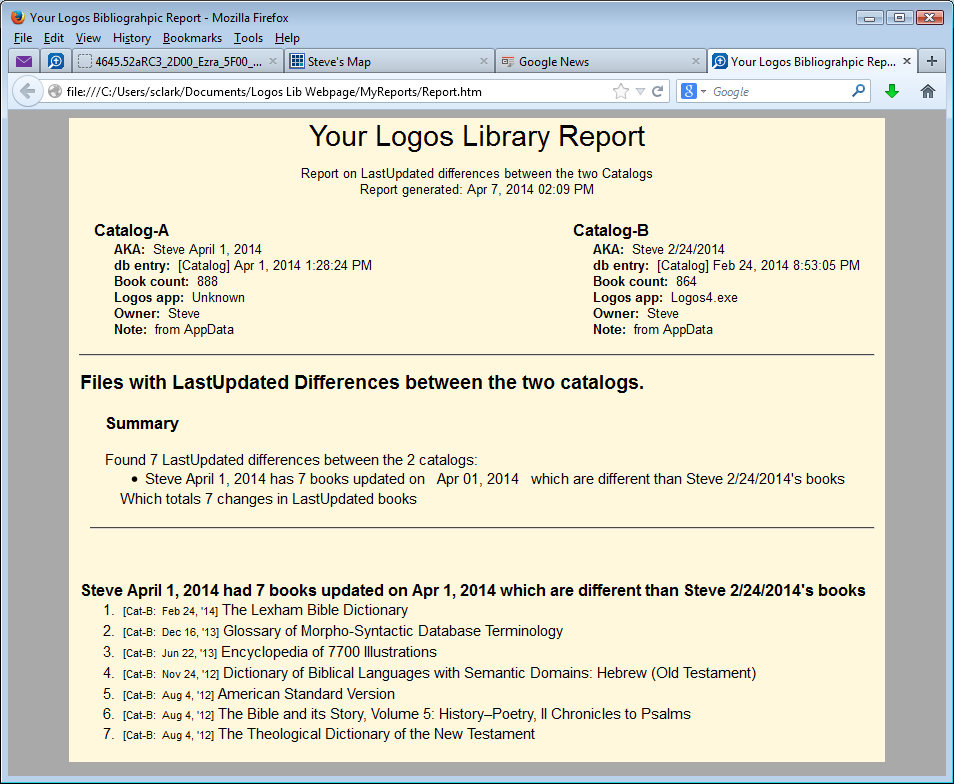
Task: Click 'The Theological Dictionary of the New Testament' entry
Action: pos(377,734)
